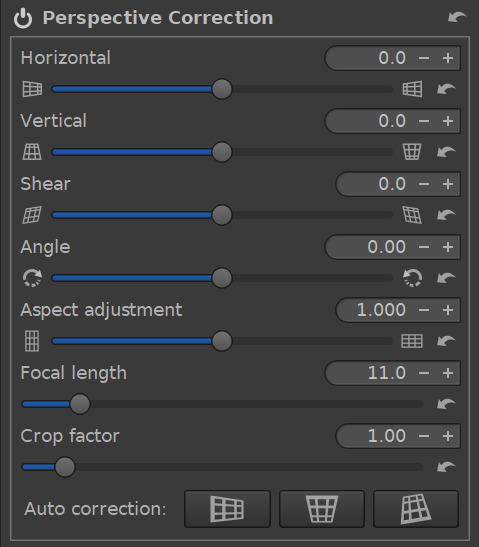Reset the Angle slider value

click(446, 278)
